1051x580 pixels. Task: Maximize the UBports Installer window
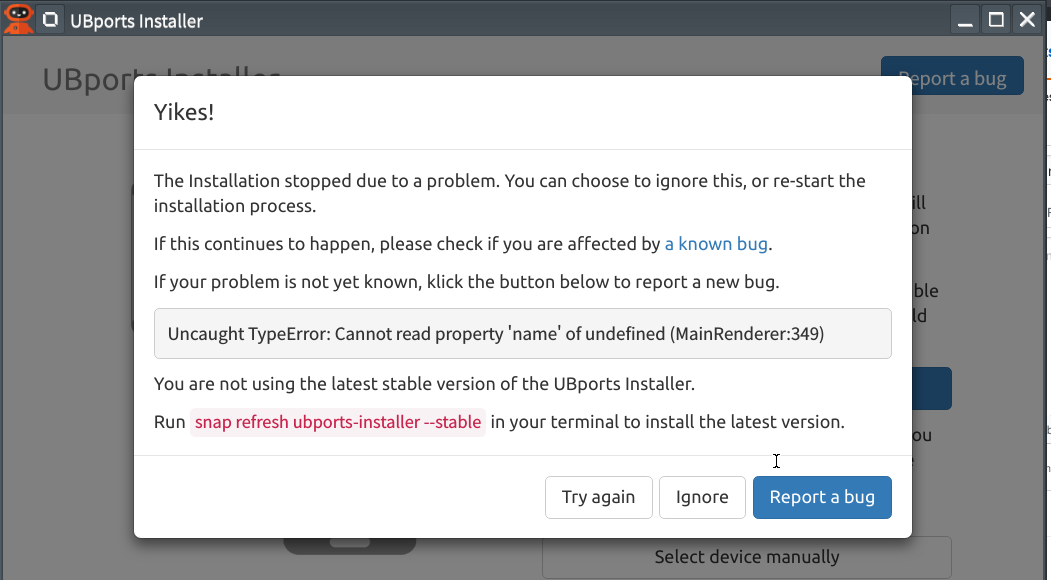pyautogui.click(x=995, y=18)
